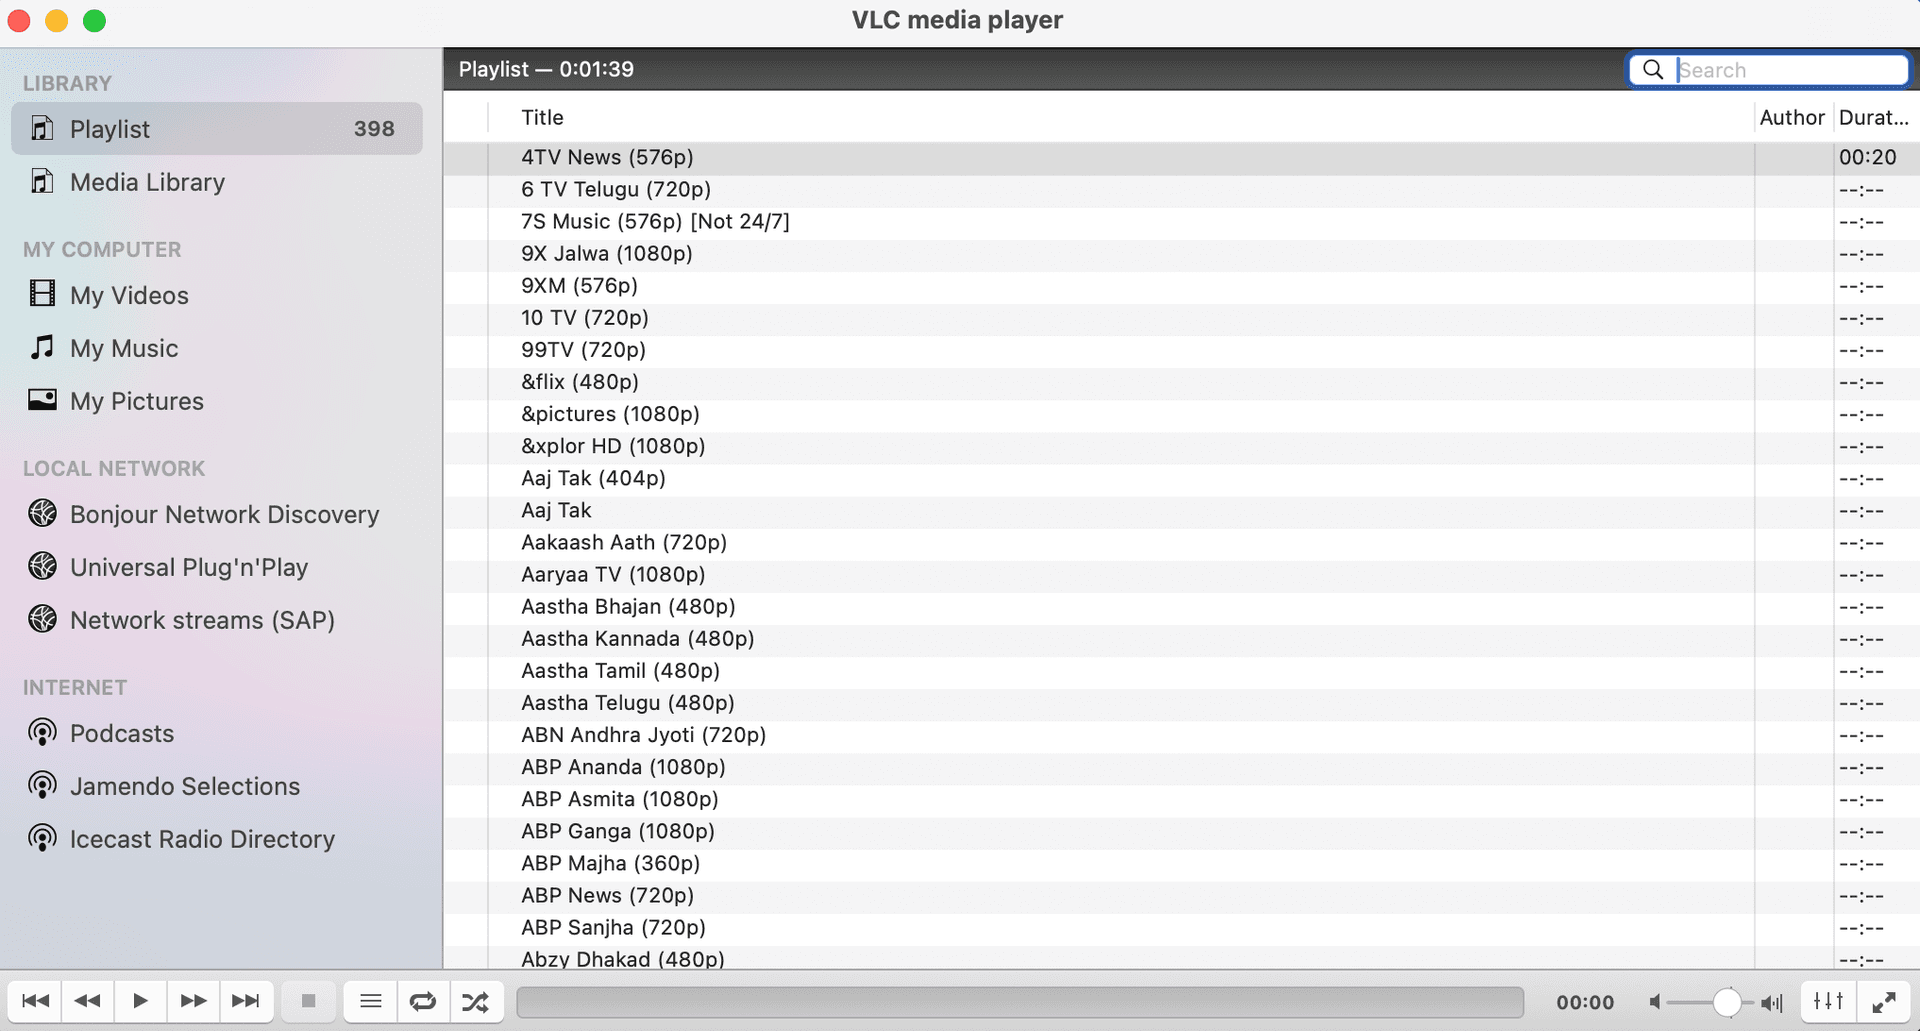Select 9XM (576p) entry
The width and height of the screenshot is (1920, 1031).
point(1181,286)
